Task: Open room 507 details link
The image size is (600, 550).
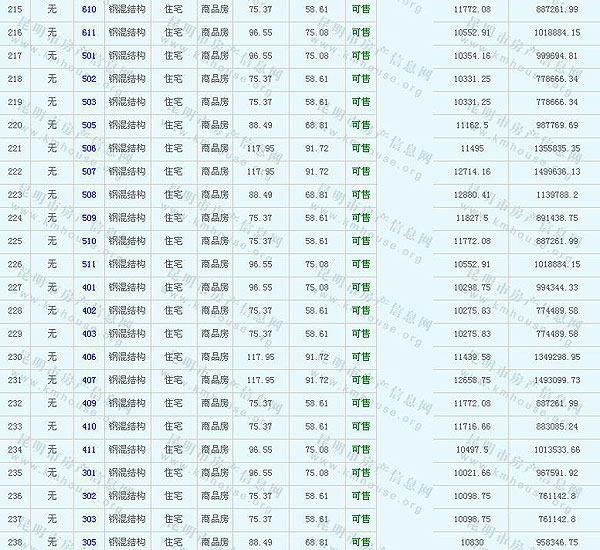Action: pyautogui.click(x=89, y=171)
